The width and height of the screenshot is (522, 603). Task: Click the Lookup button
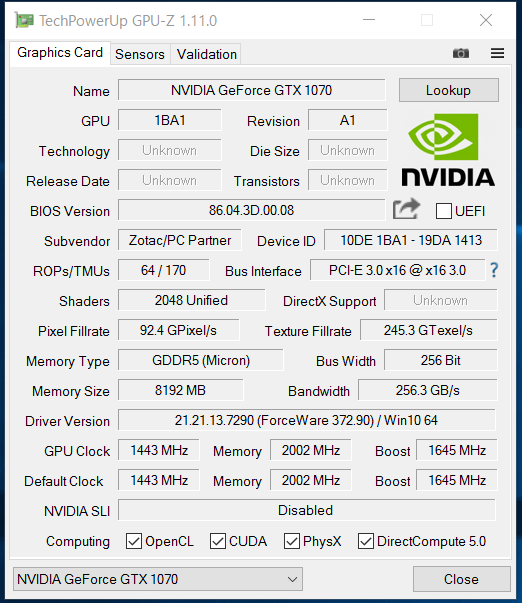pyautogui.click(x=449, y=90)
